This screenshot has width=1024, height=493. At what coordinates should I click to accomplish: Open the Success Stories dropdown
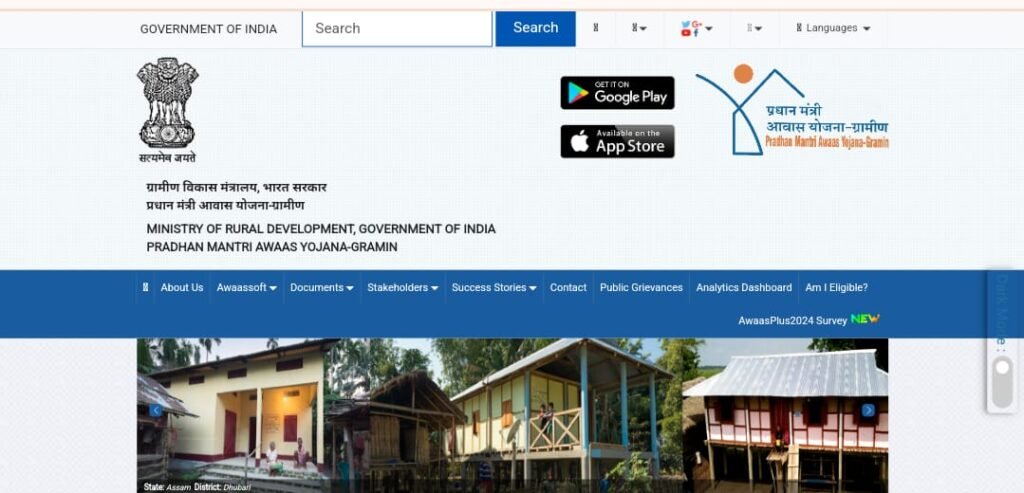coord(494,287)
